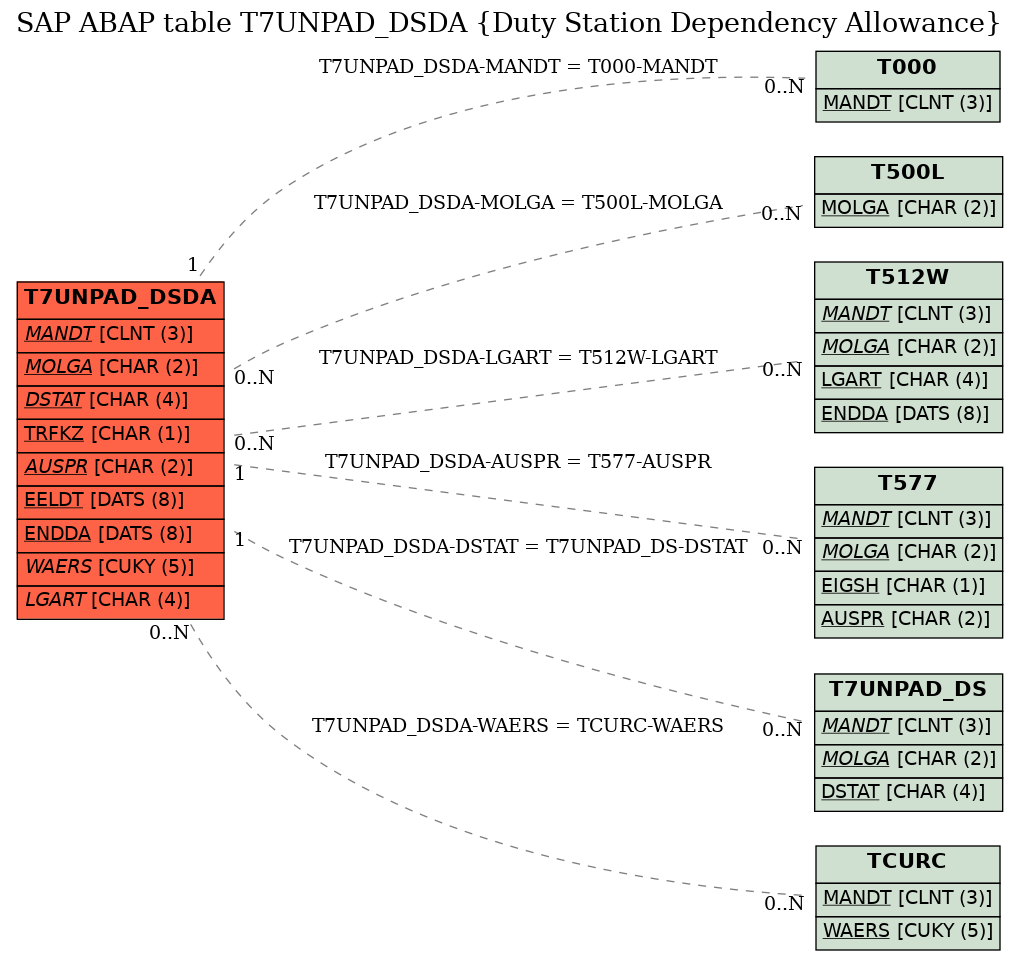Click AUSPR [CHAR (2)] in T577 table
The height and width of the screenshot is (961, 1019).
coord(908,620)
